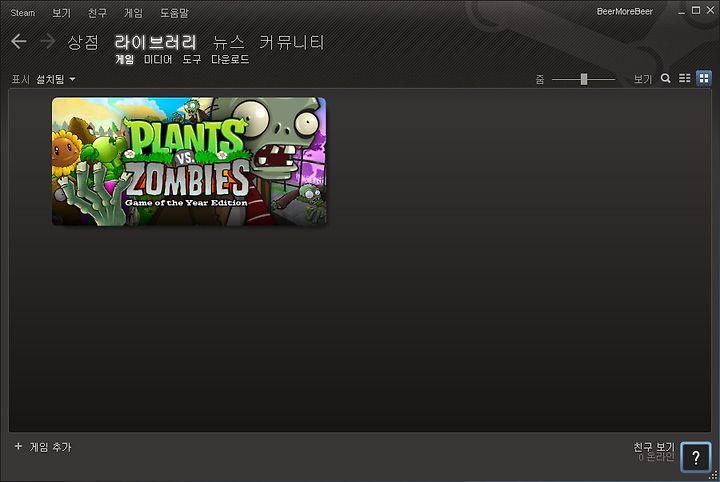
Task: Click the zoom slider handle
Action: click(584, 79)
